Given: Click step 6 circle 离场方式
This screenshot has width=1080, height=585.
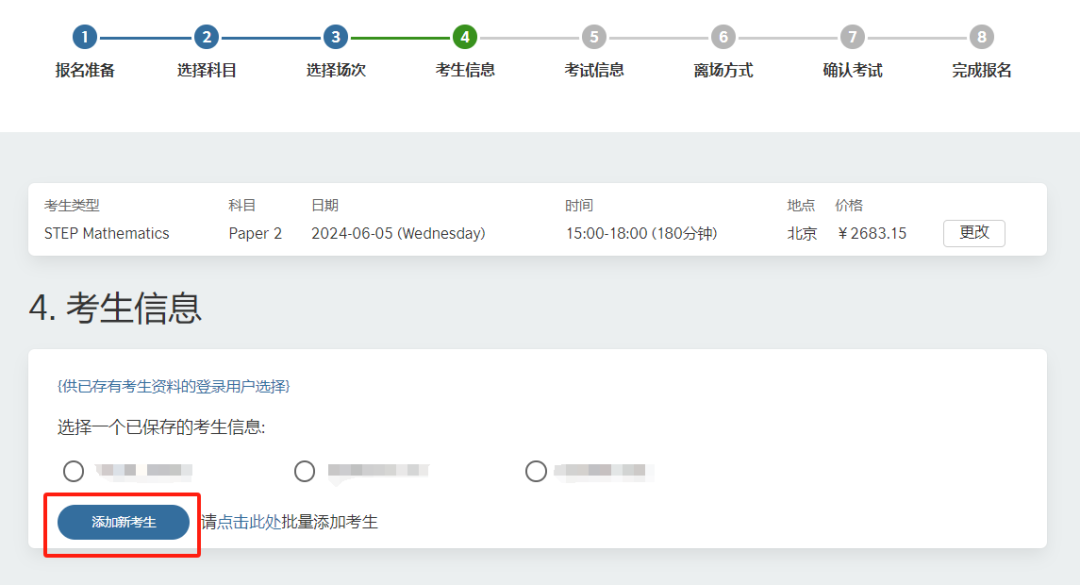Looking at the screenshot, I should [x=723, y=37].
